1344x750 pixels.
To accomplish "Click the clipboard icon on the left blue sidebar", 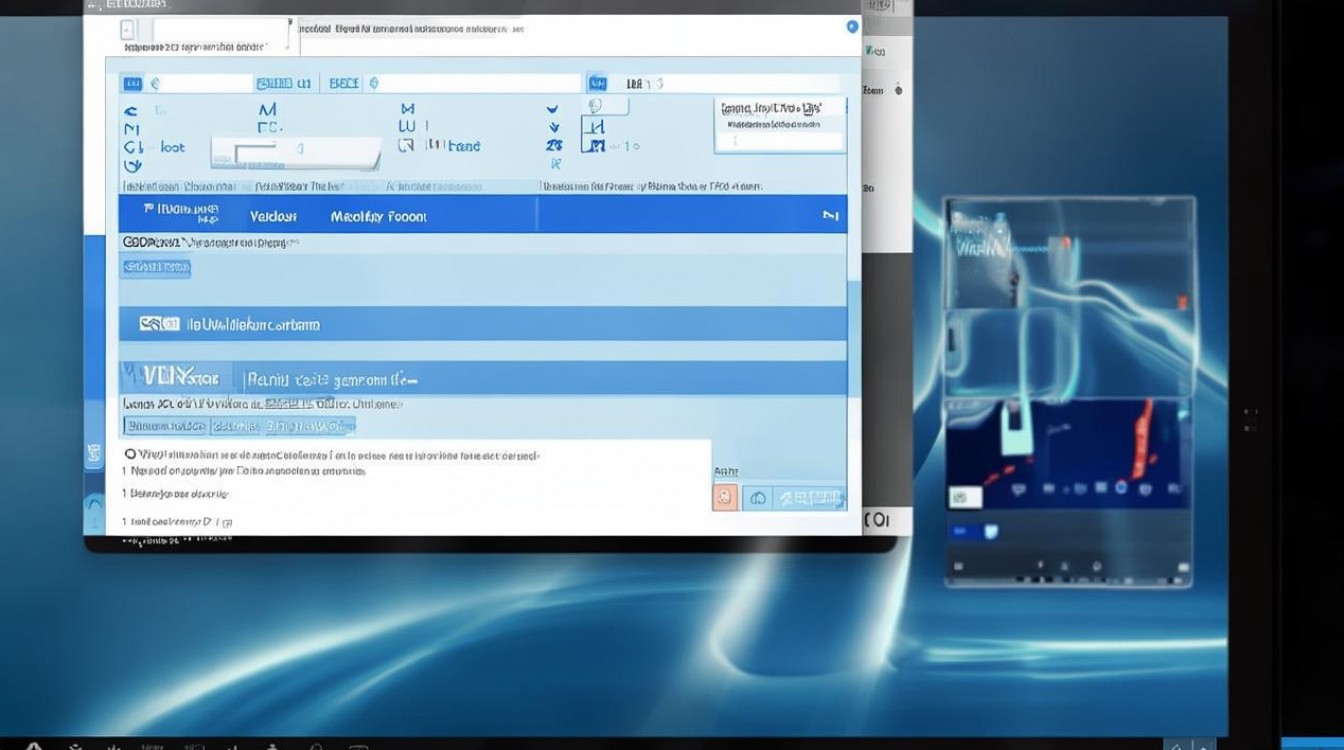I will tap(94, 454).
